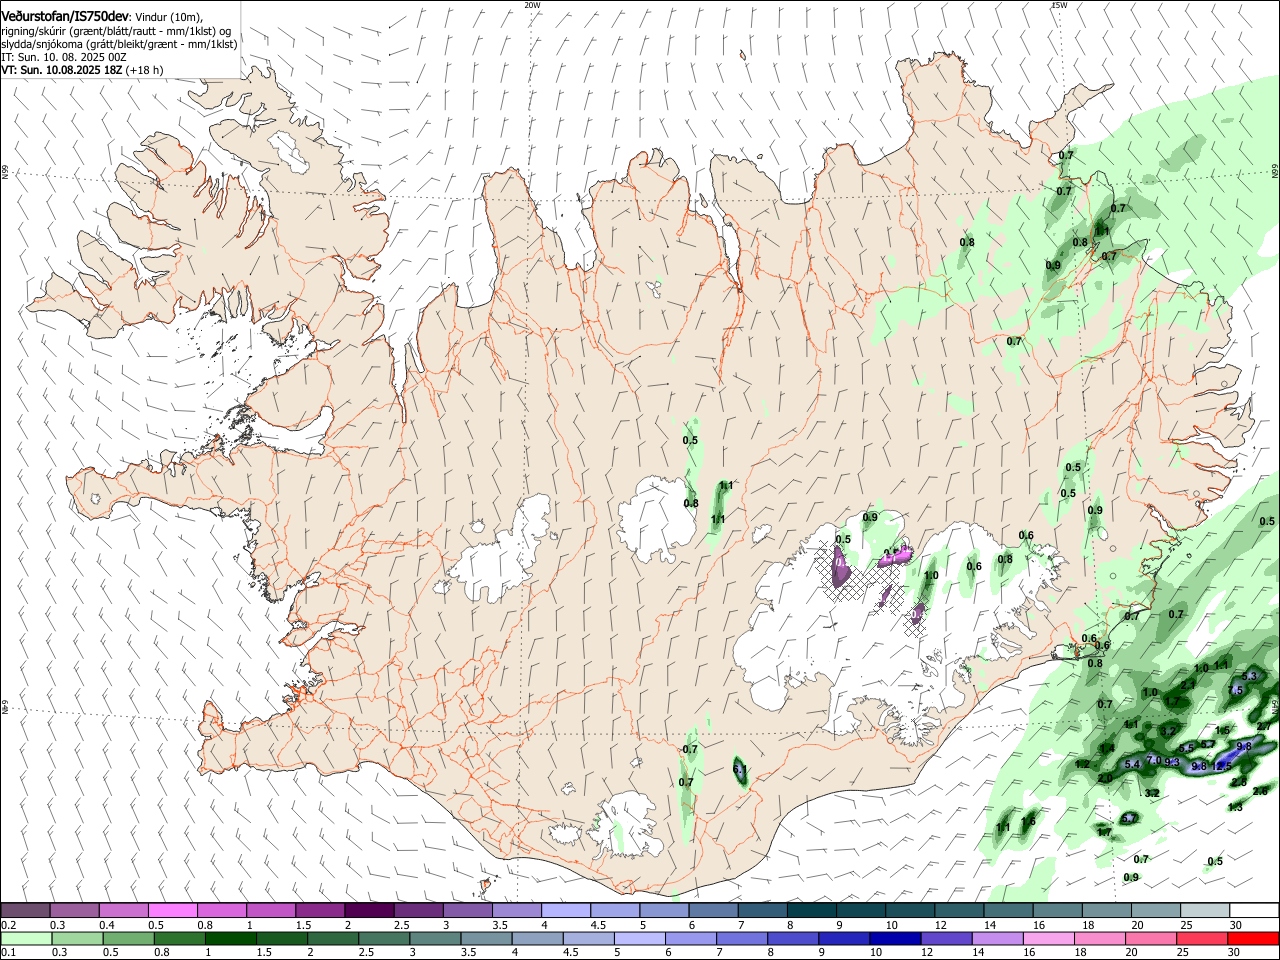Screen dimensions: 1280x960
Task: Click the green 2 swatch in the rain legend
Action: (x=332, y=938)
